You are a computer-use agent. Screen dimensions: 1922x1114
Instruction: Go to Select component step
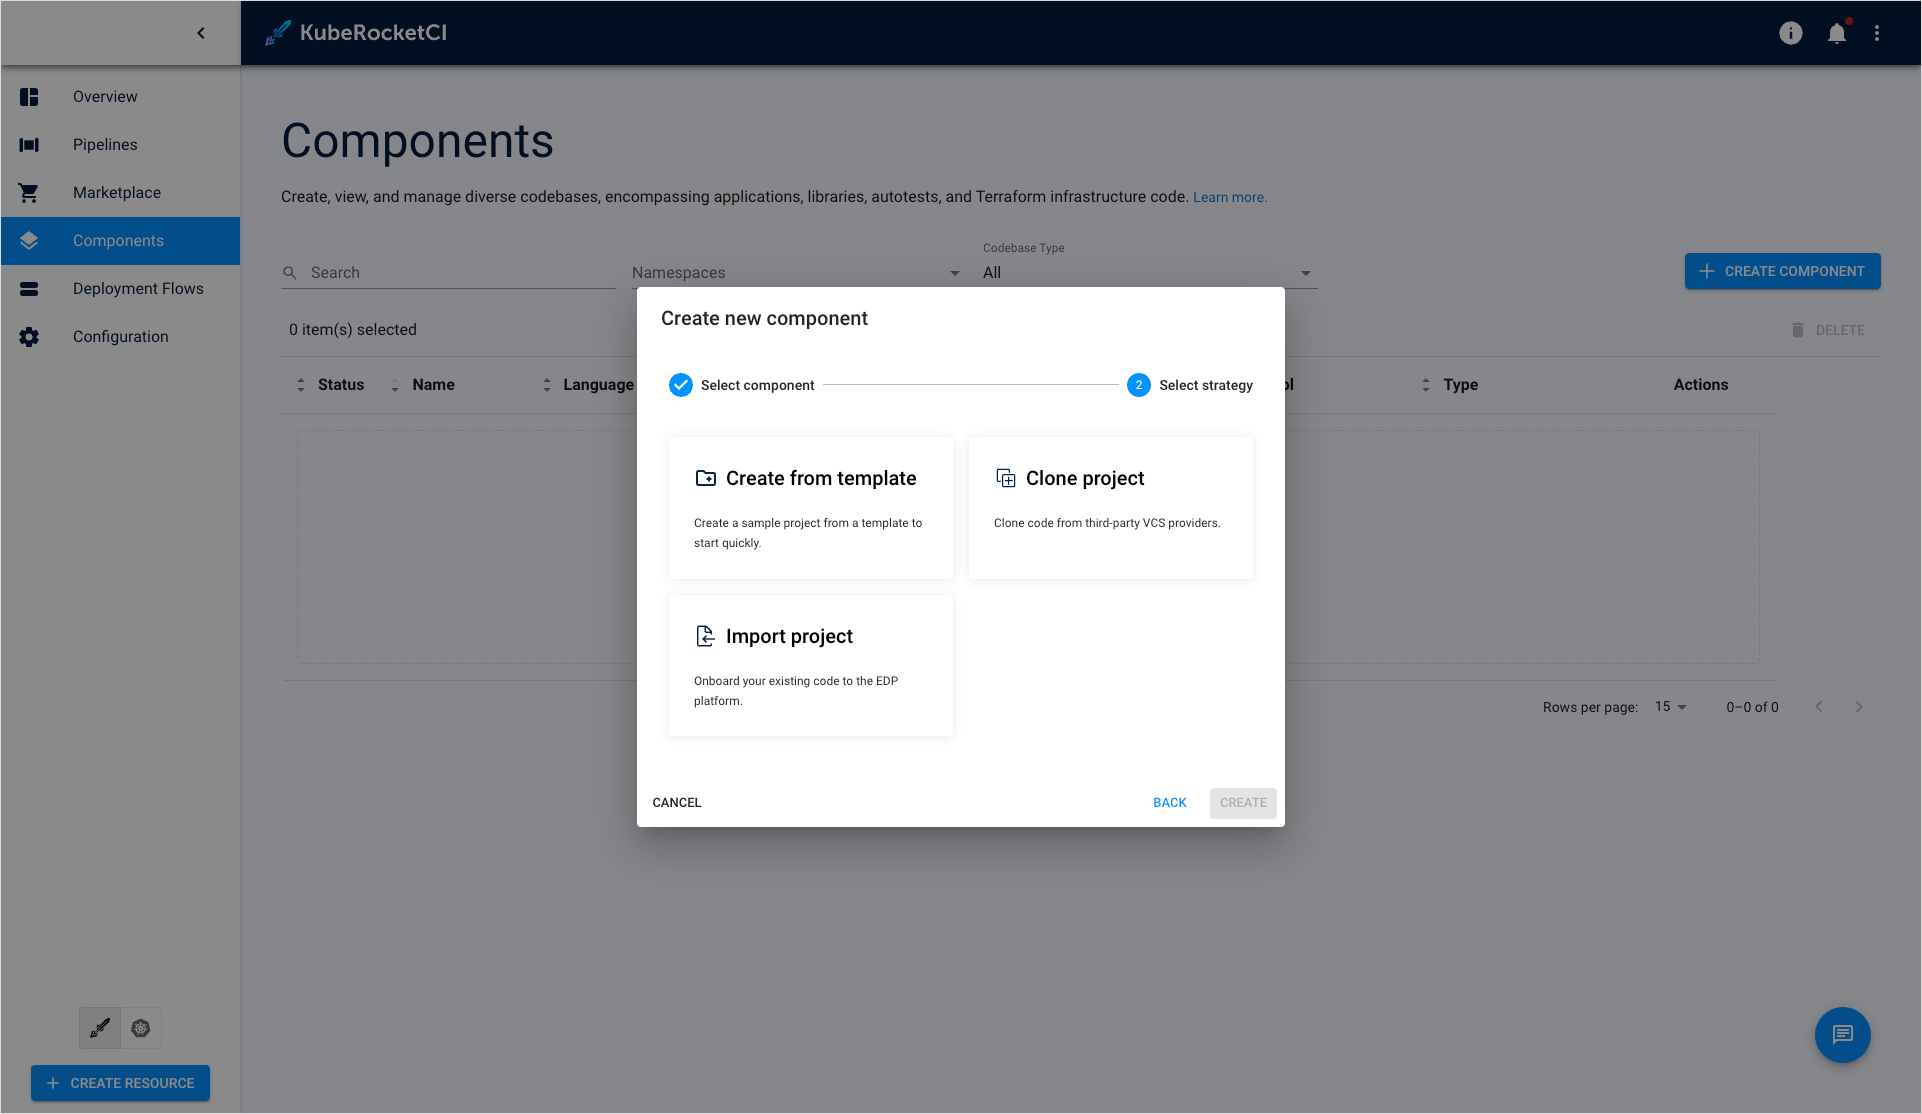point(742,385)
